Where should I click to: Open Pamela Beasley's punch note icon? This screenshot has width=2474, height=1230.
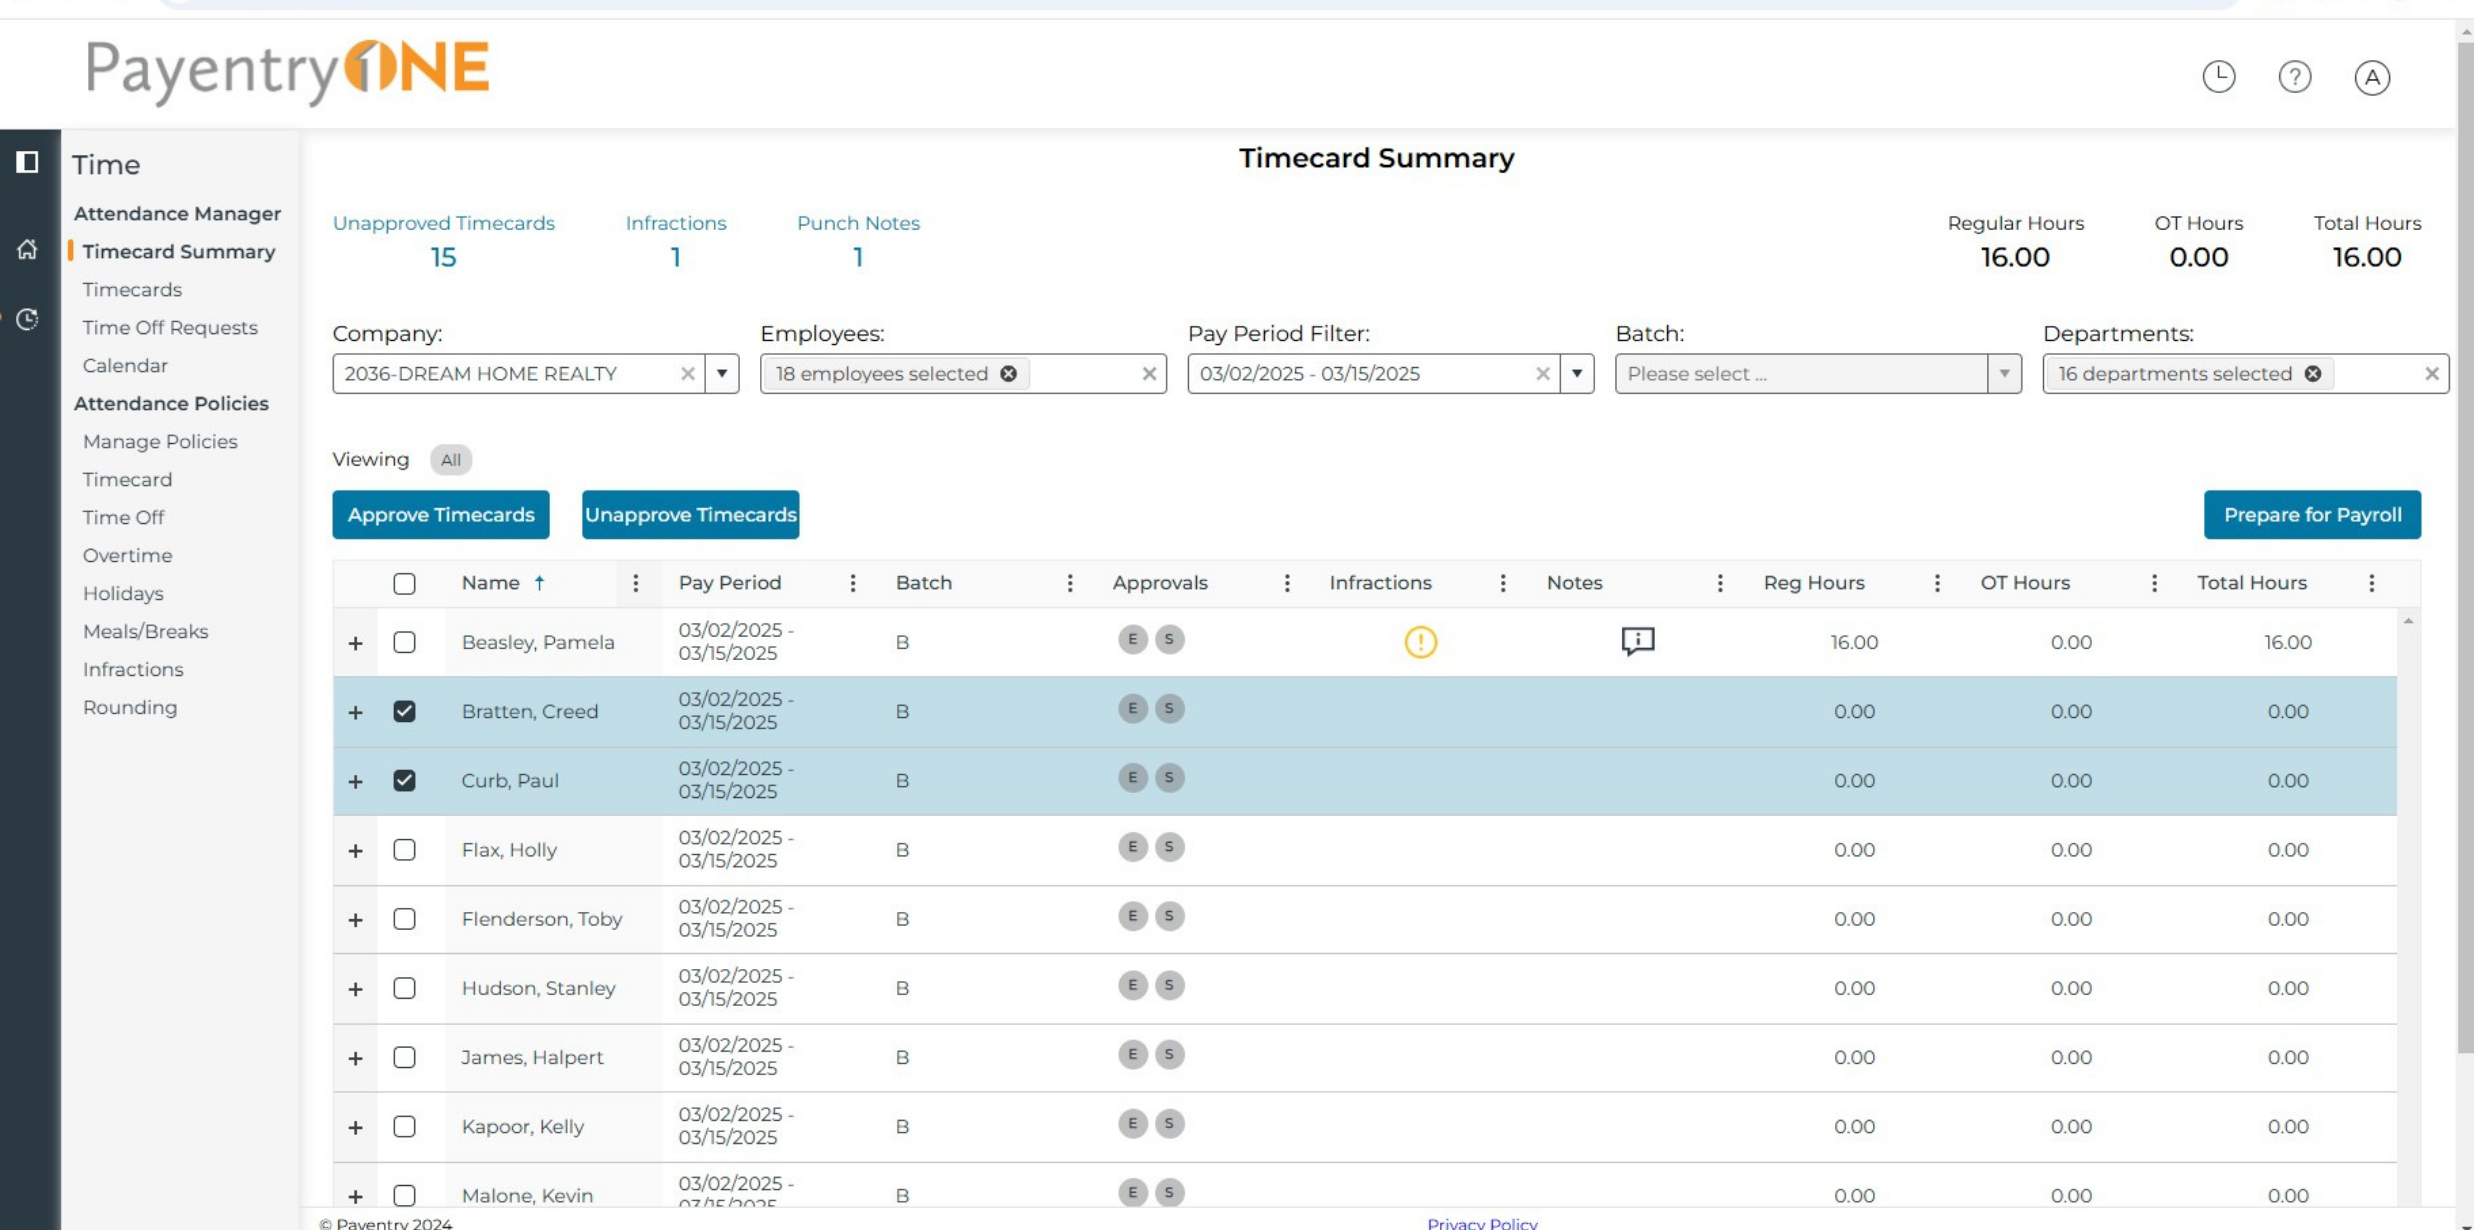pos(1637,641)
